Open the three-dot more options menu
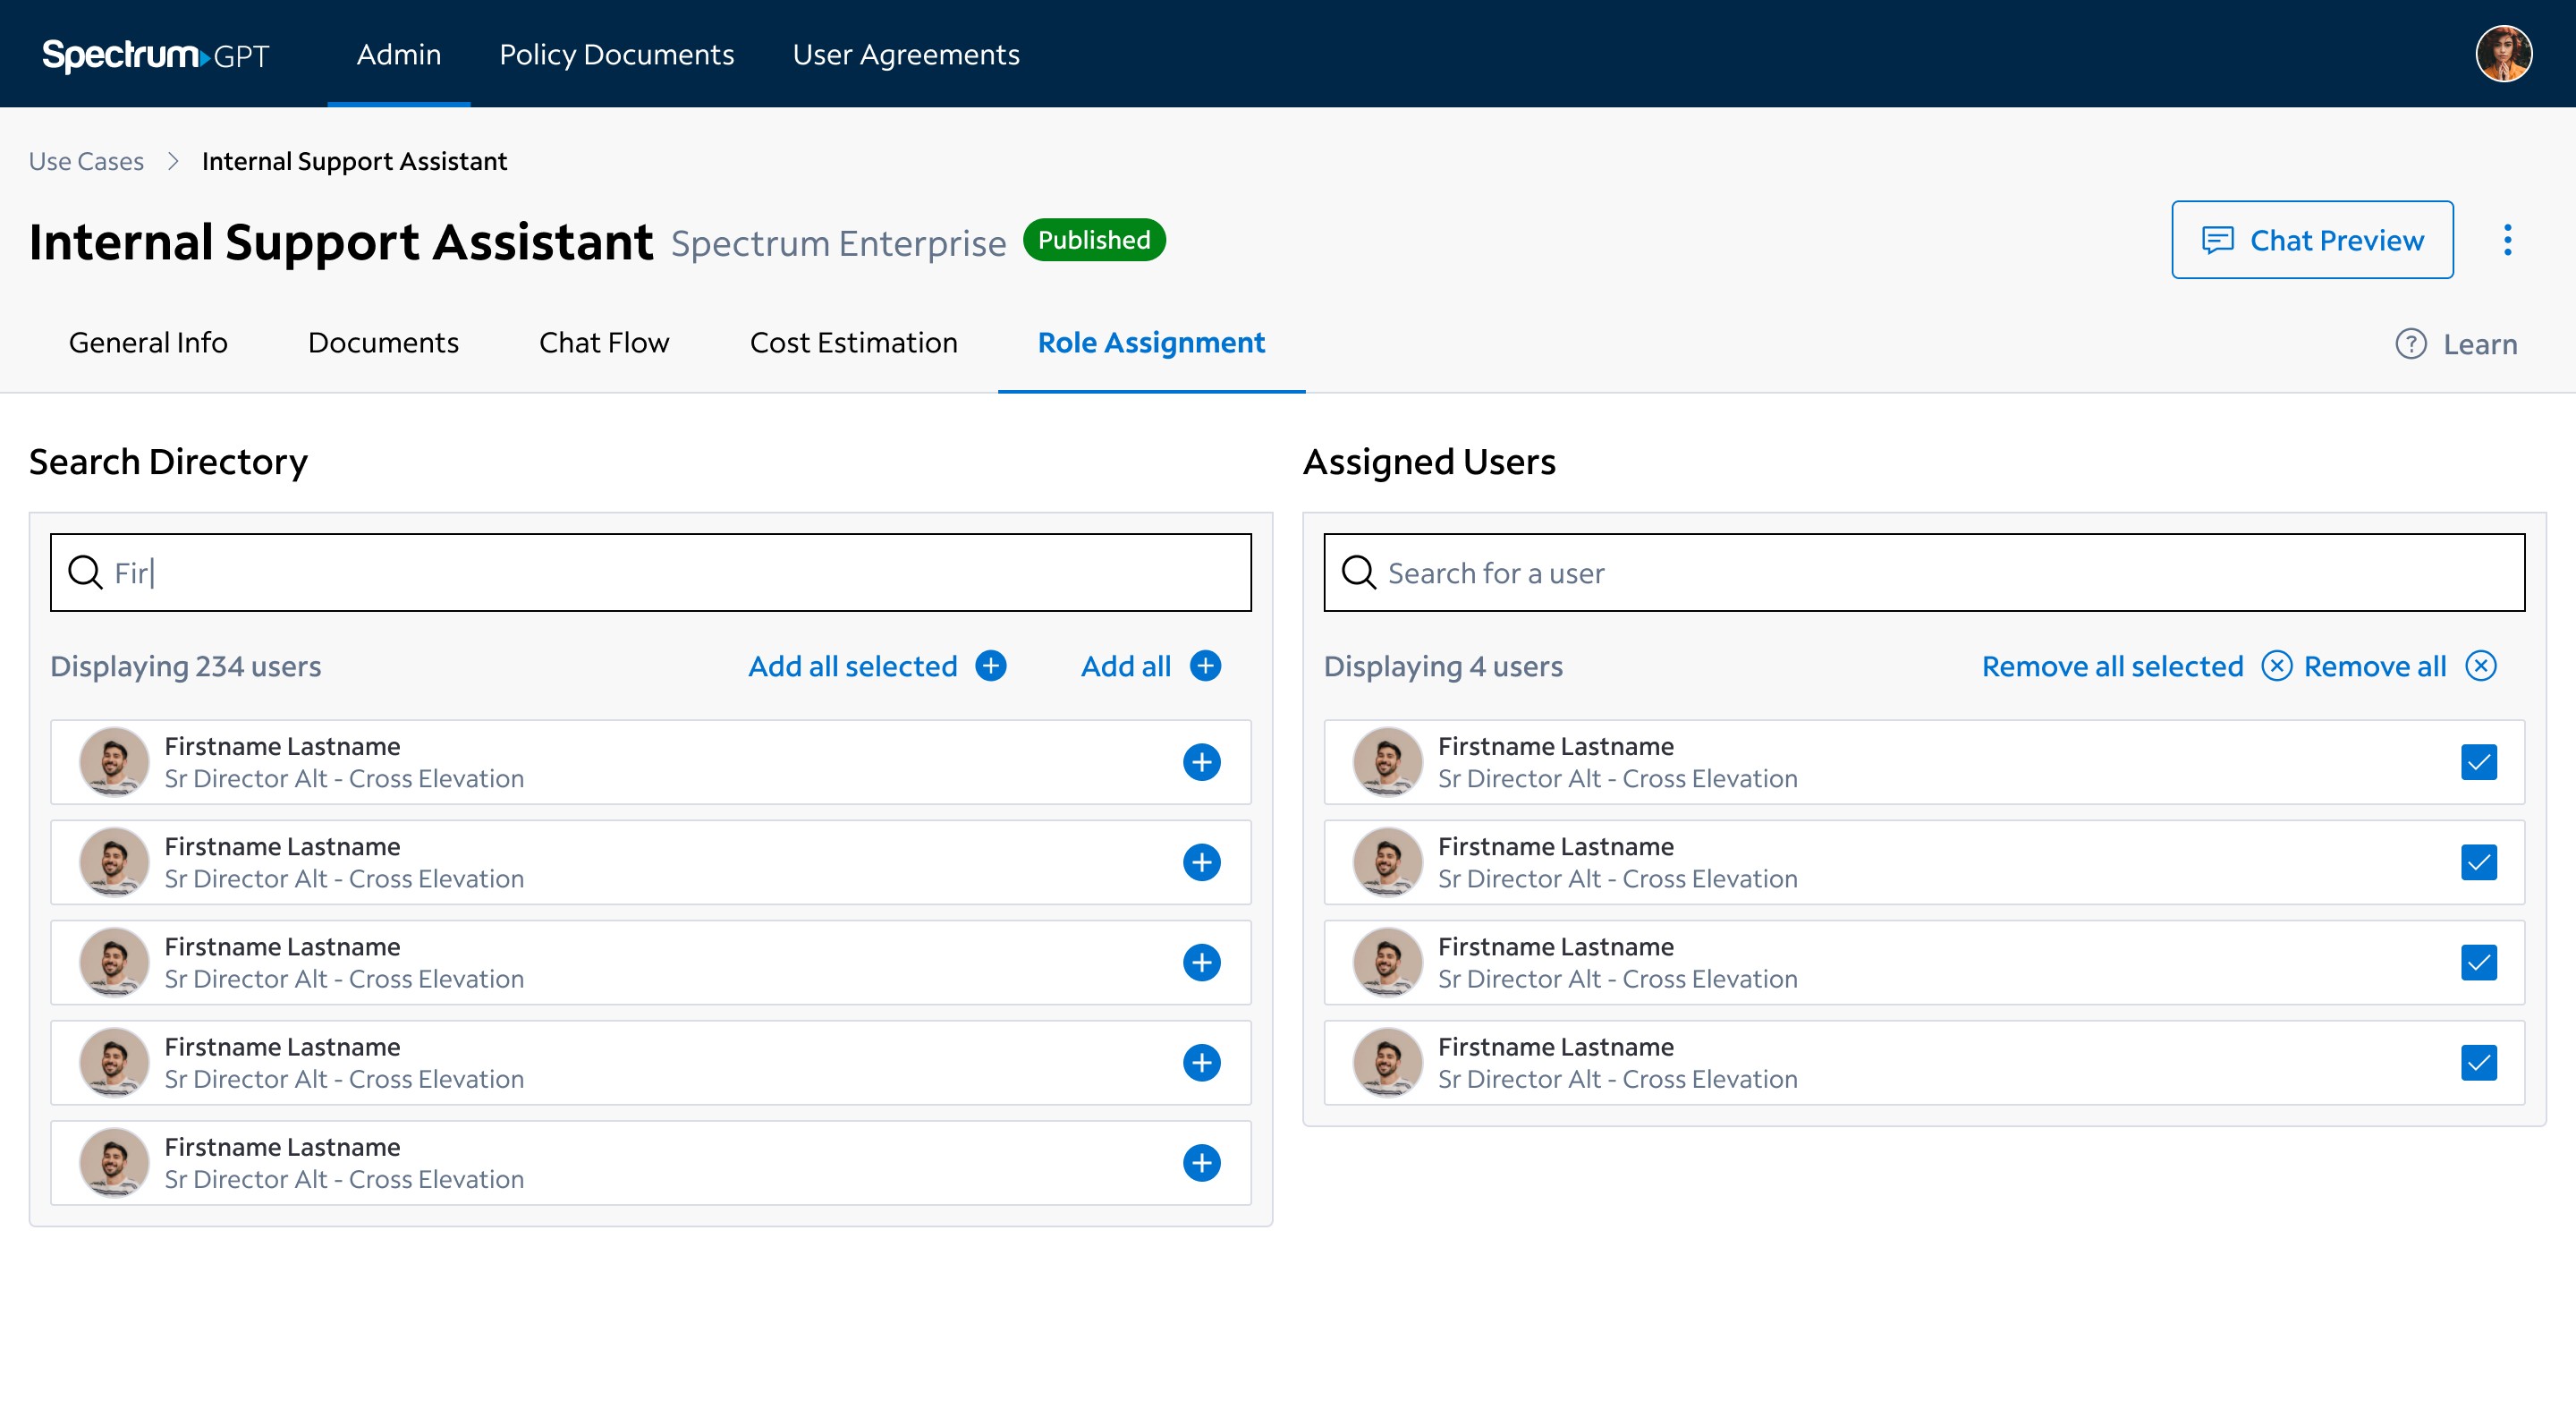Image resolution: width=2576 pixels, height=1417 pixels. tap(2507, 240)
